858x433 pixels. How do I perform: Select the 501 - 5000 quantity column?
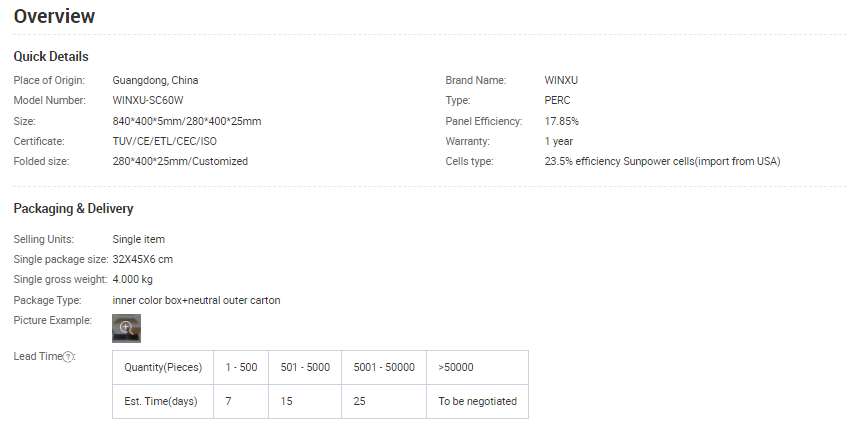[x=305, y=367]
